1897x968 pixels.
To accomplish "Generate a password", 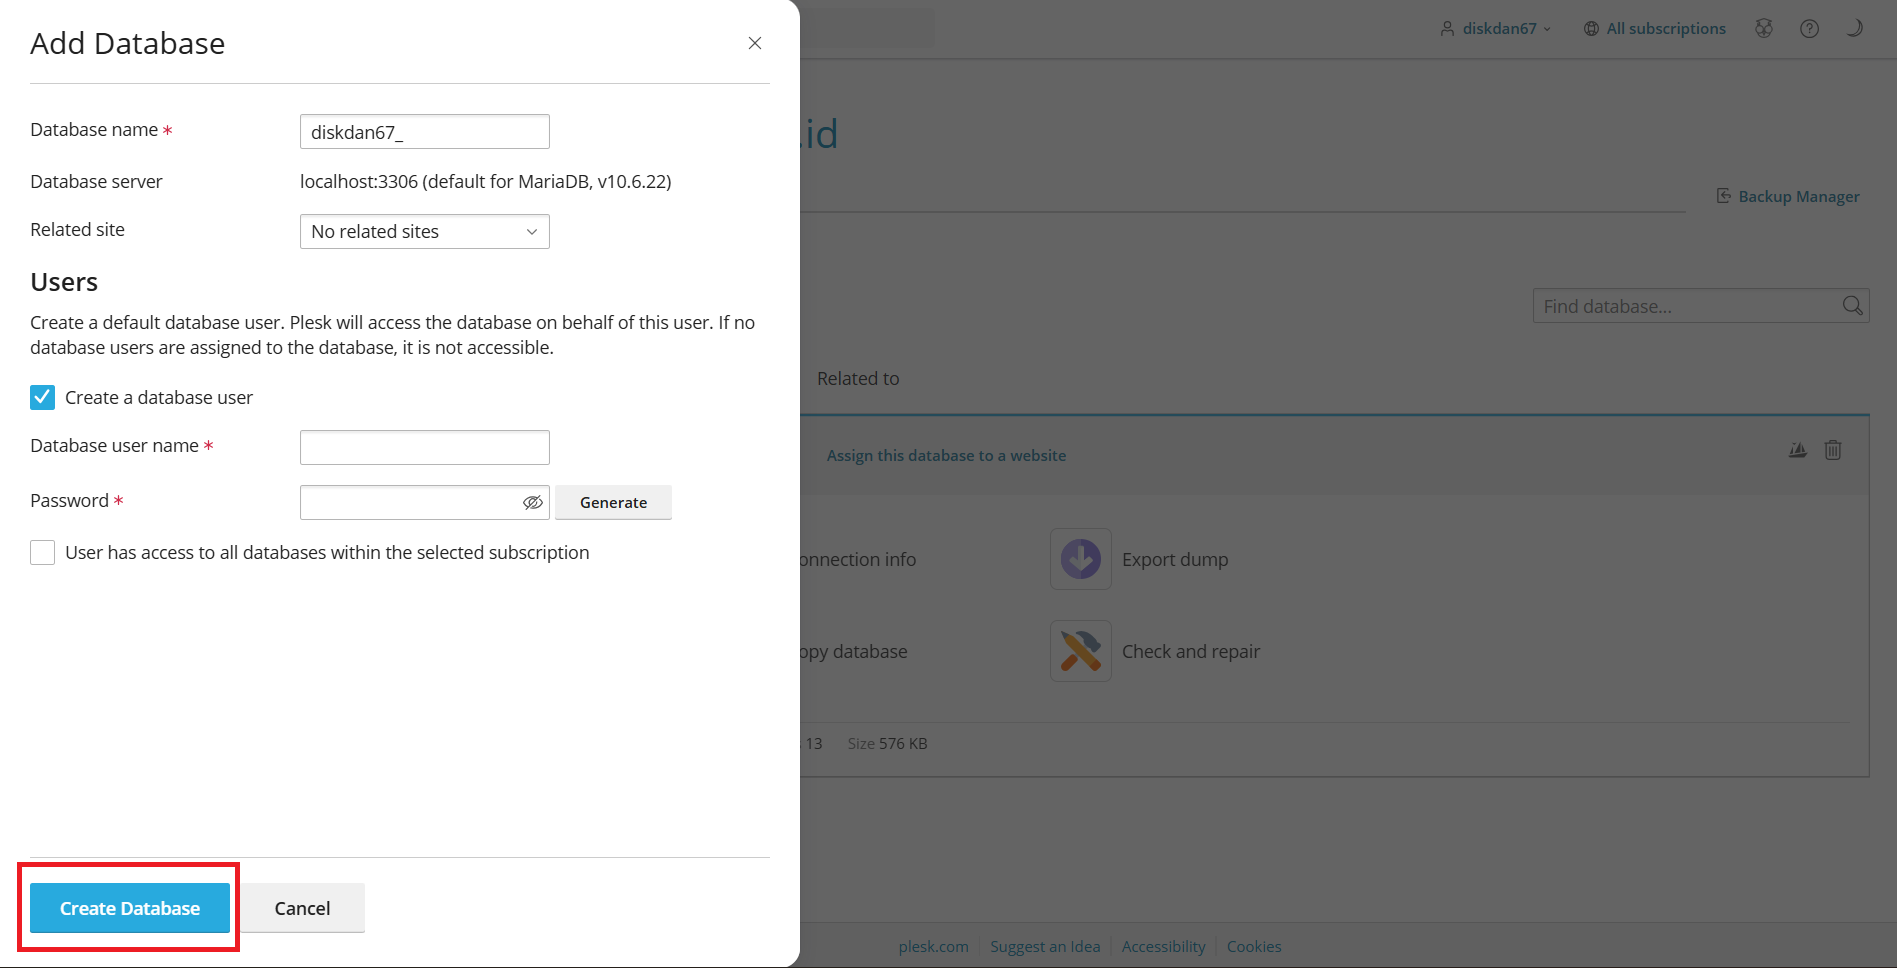I will [x=613, y=502].
